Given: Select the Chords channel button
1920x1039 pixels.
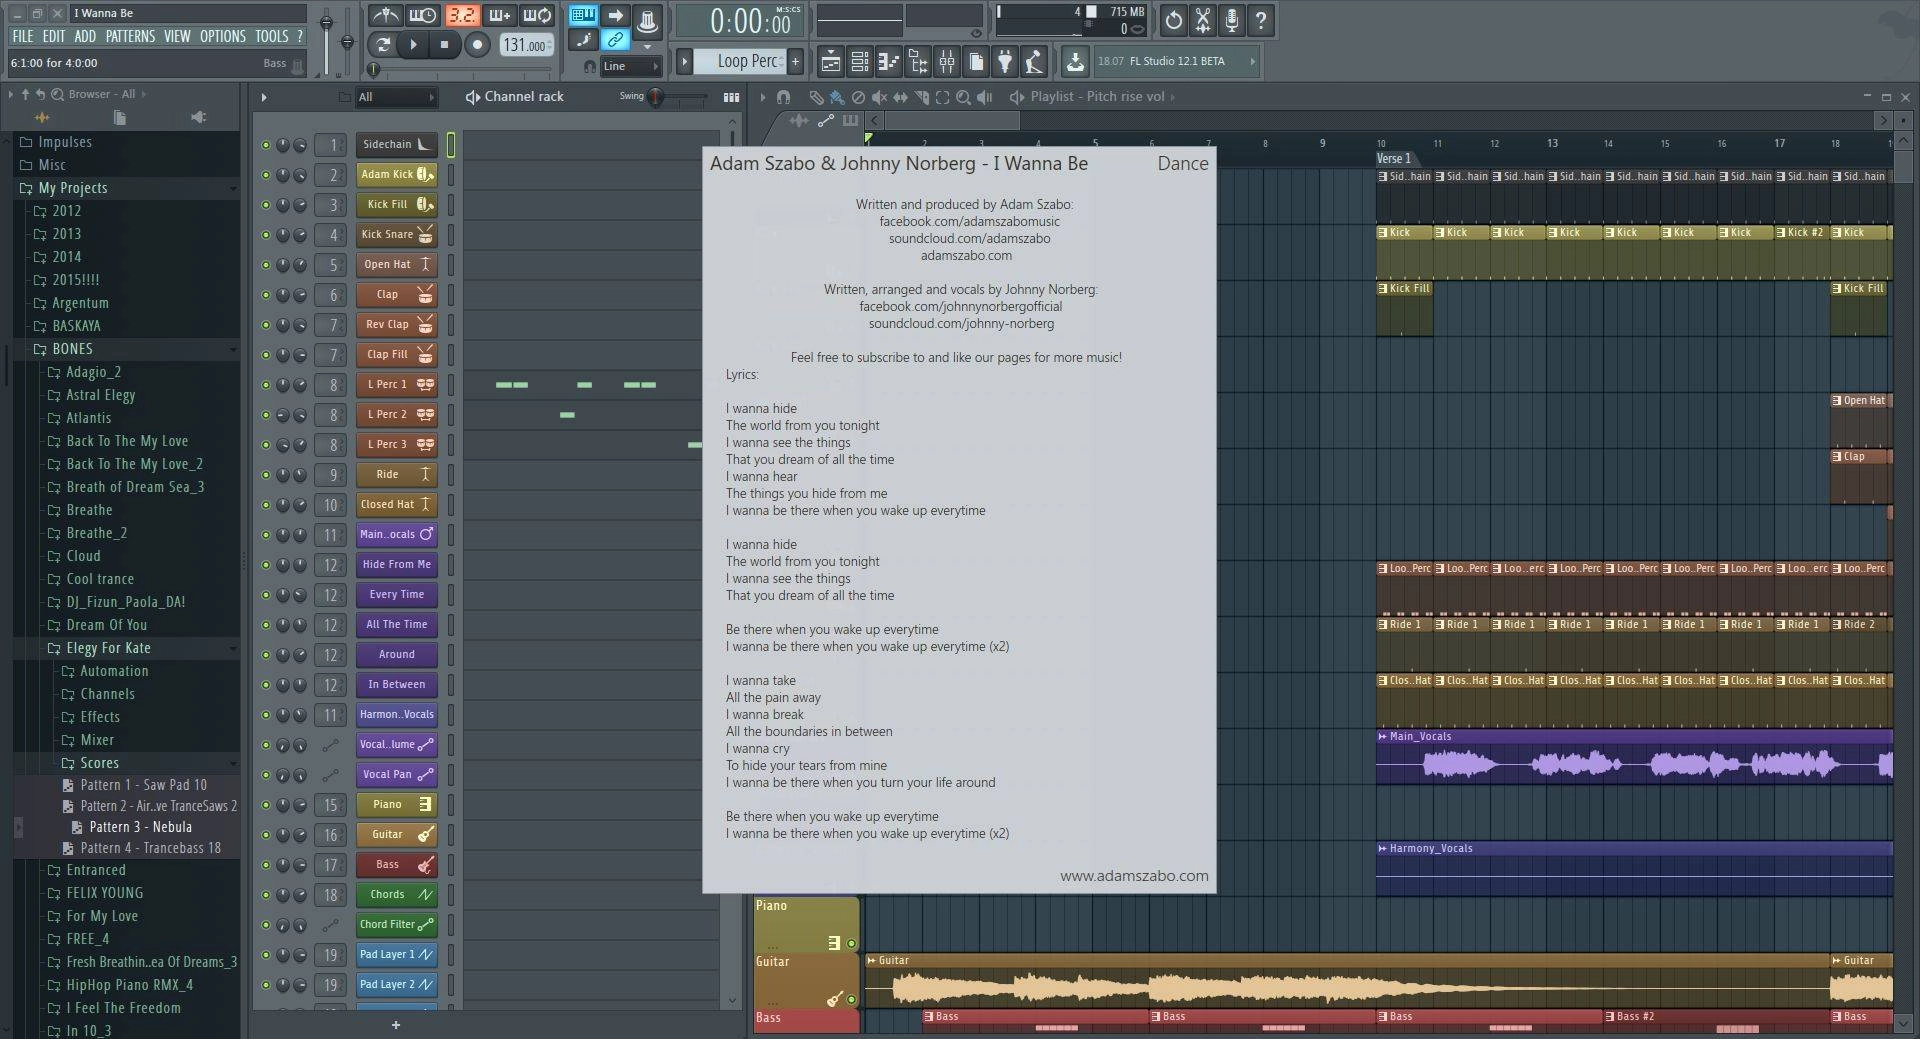Looking at the screenshot, I should pos(397,894).
